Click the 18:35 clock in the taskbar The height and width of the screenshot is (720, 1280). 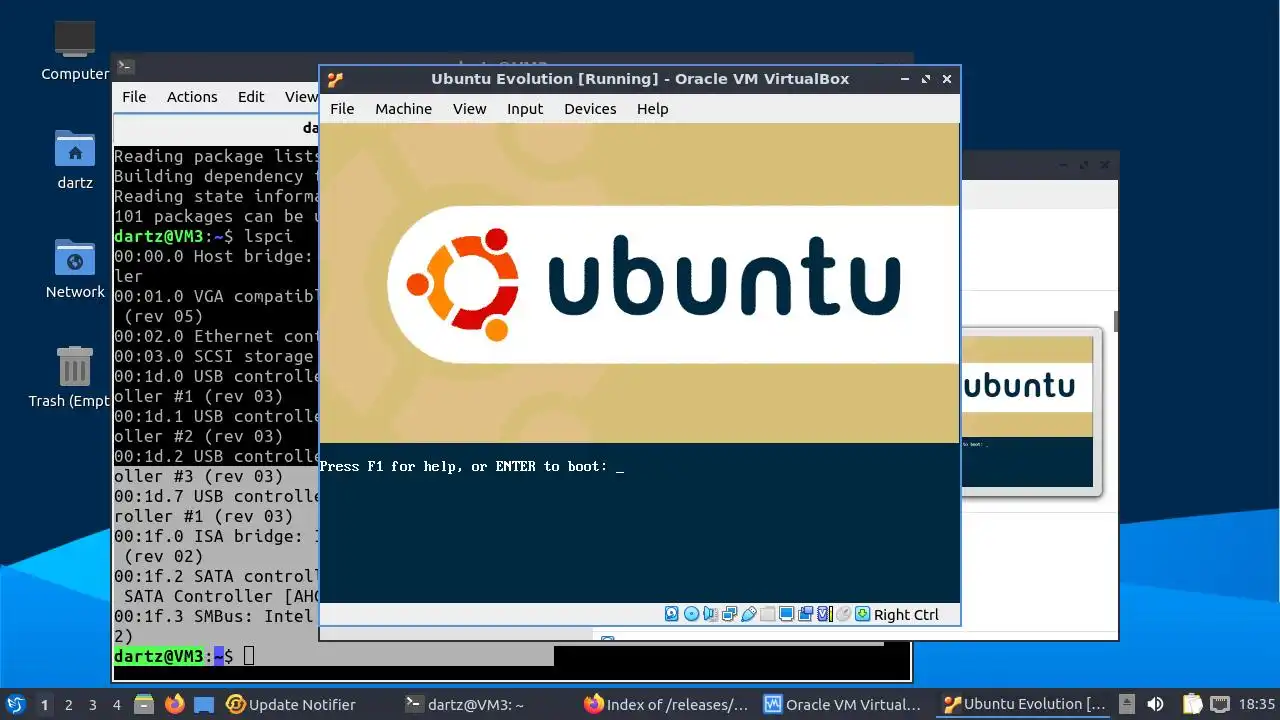[x=1257, y=704]
